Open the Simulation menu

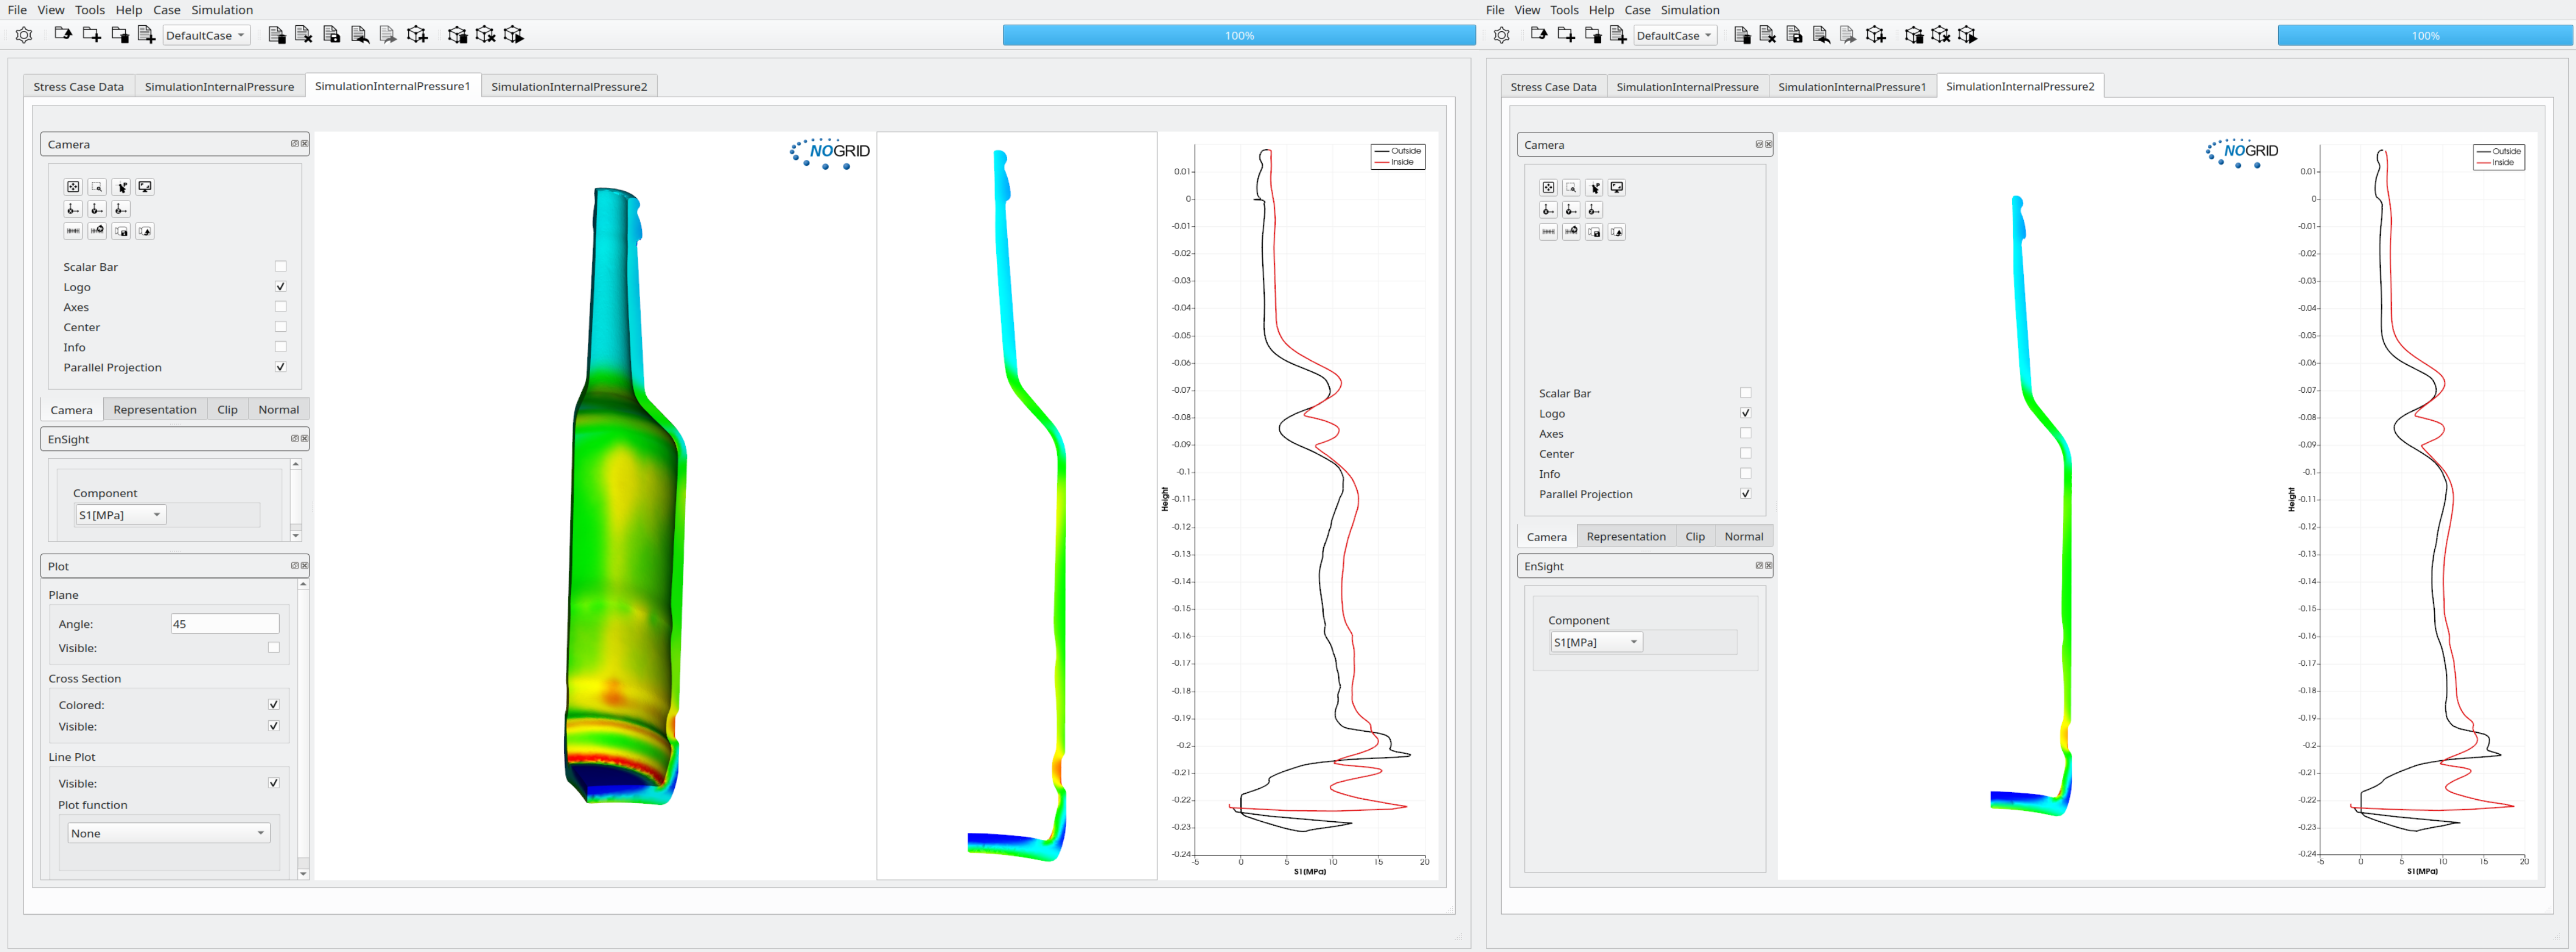pos(222,10)
